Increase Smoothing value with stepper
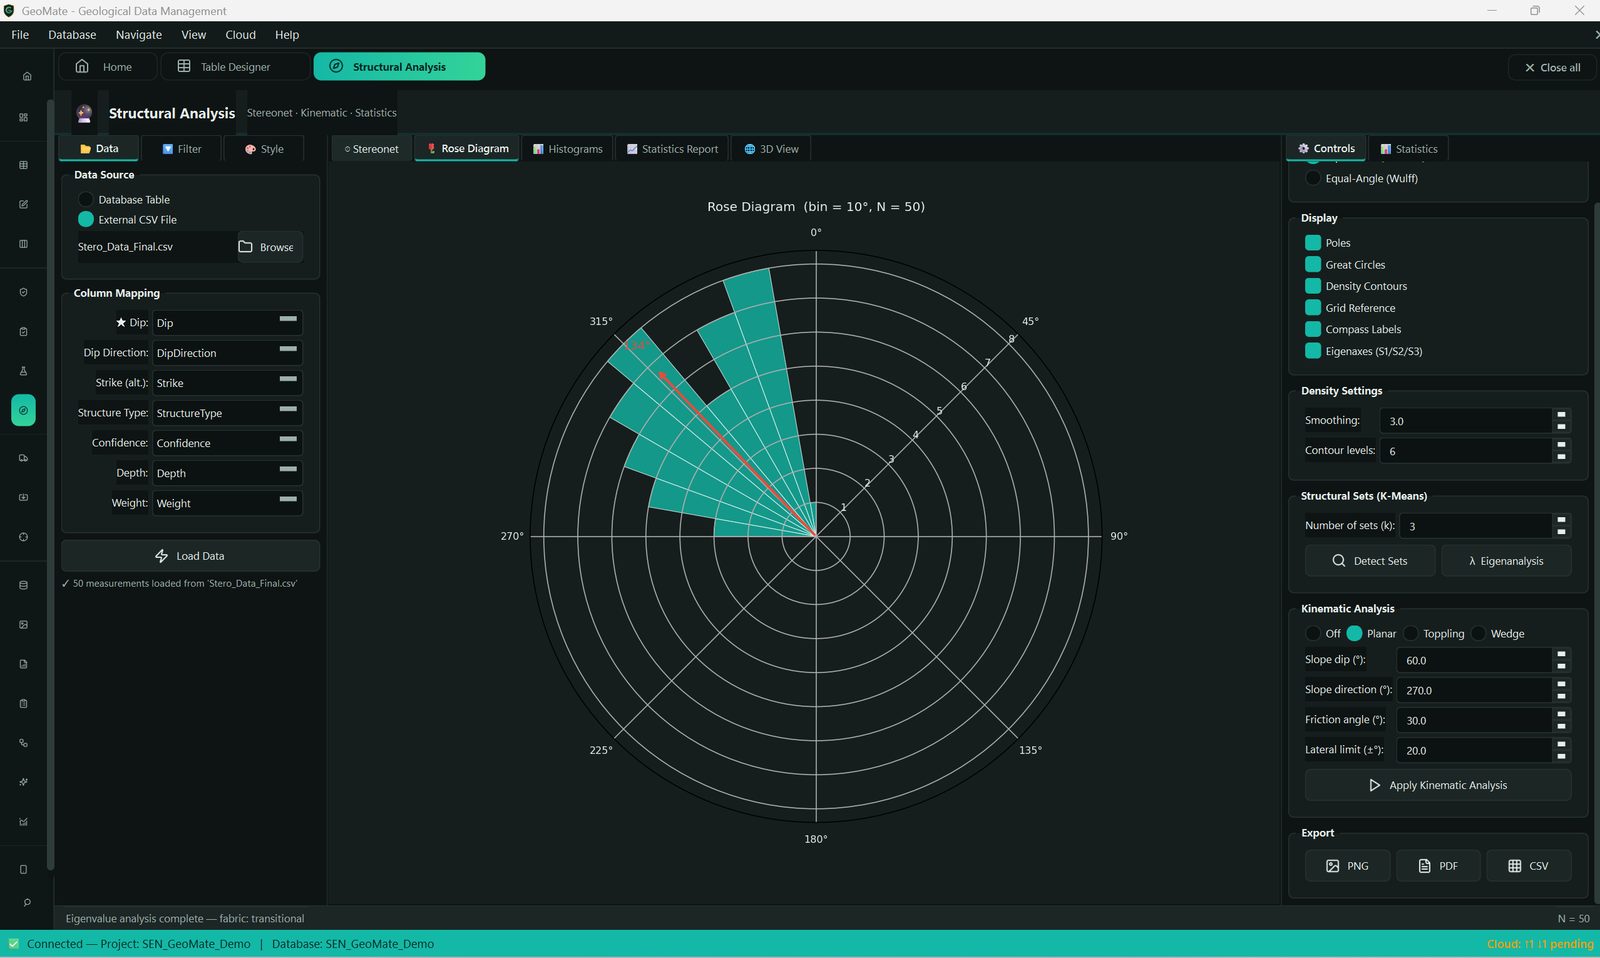The image size is (1600, 958). tap(1561, 414)
